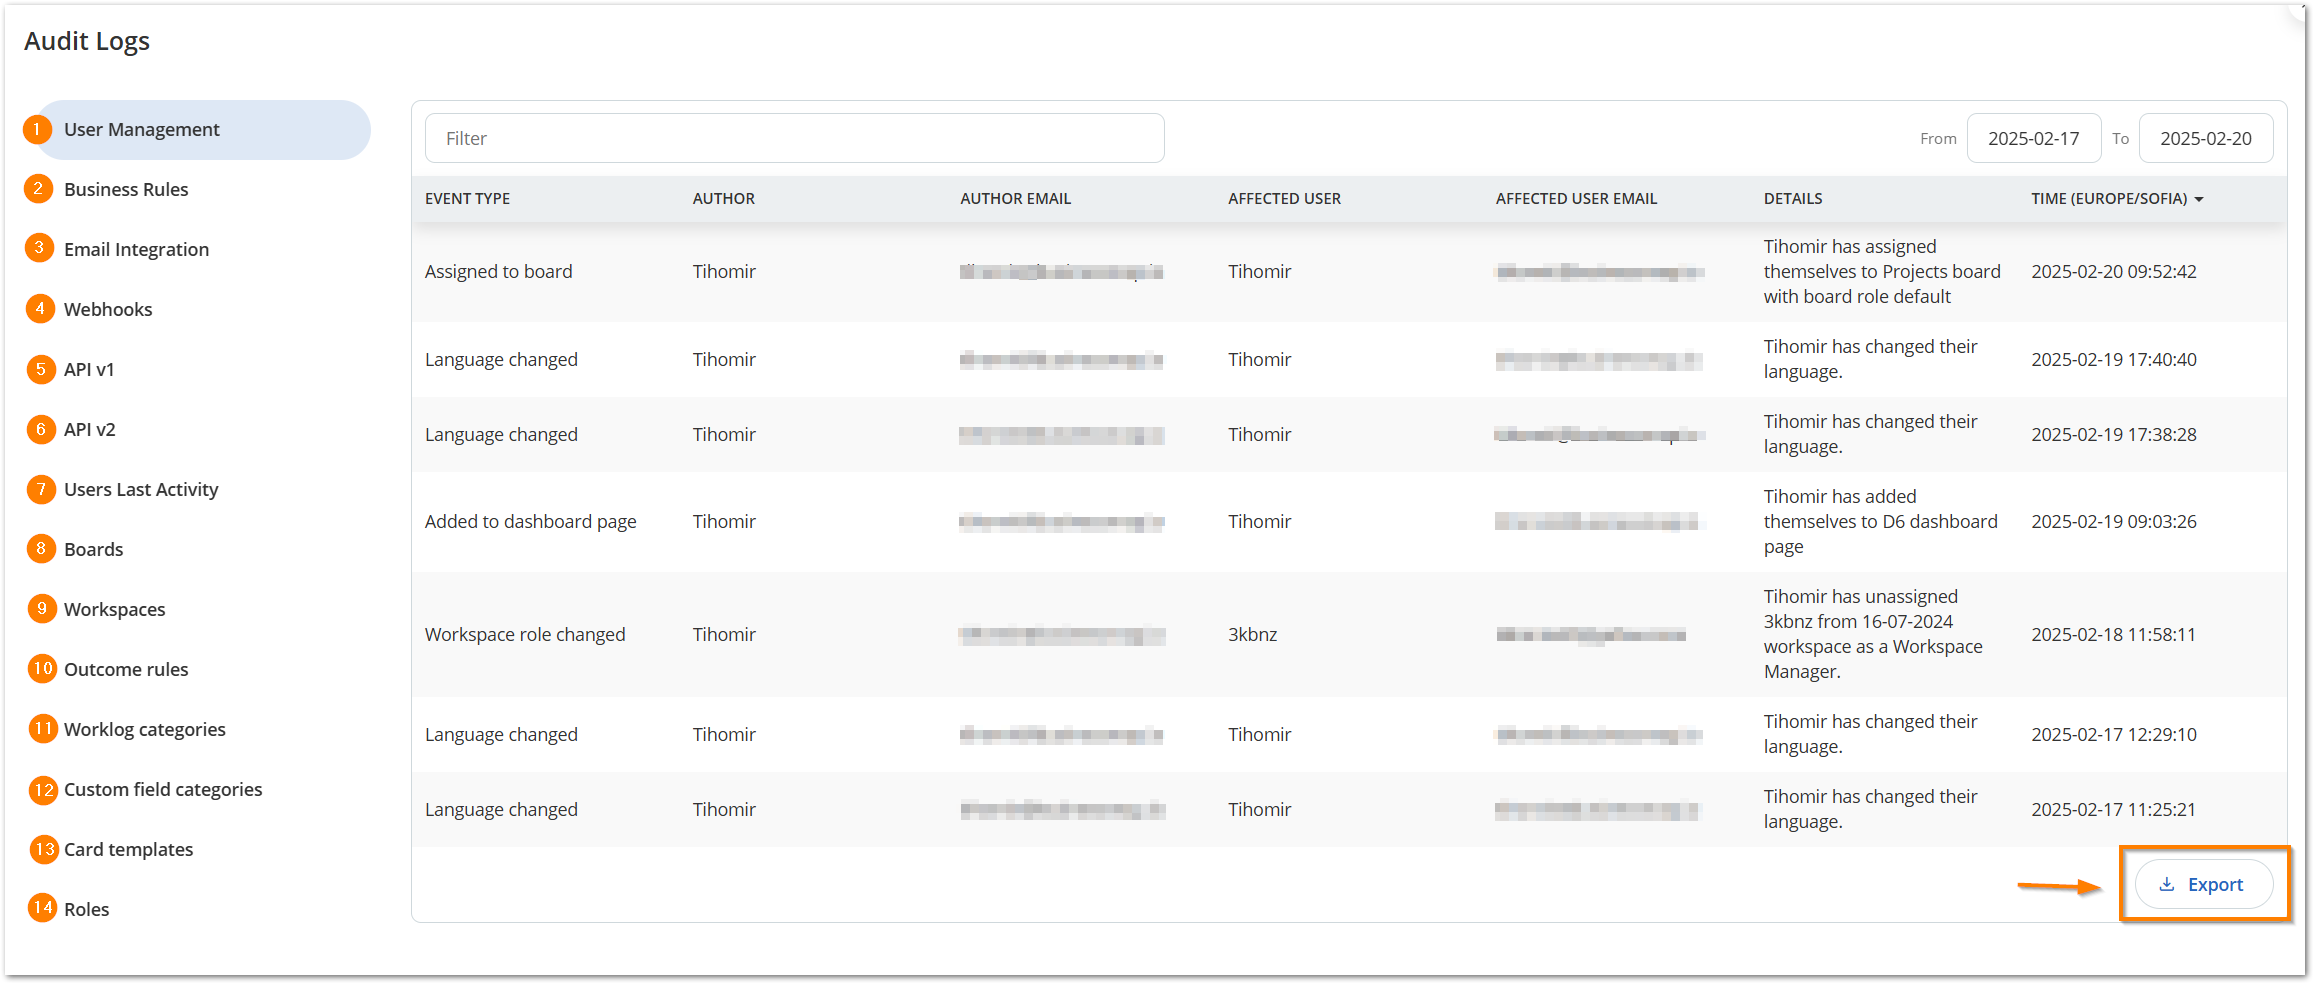Click orange badge number 4 for Webhooks
The image size is (2314, 984).
(x=40, y=309)
